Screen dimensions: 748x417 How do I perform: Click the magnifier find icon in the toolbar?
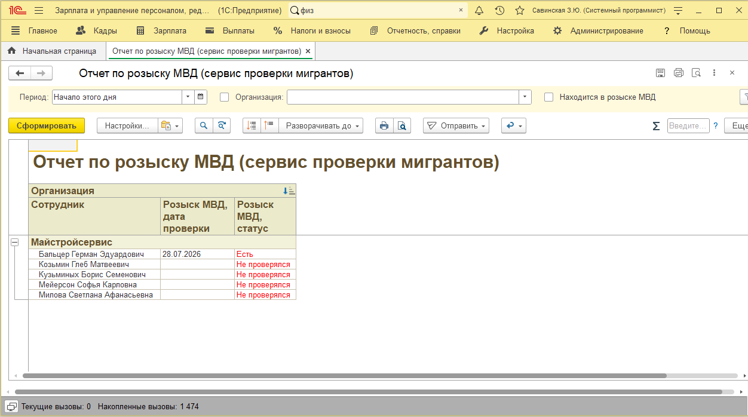tap(204, 125)
